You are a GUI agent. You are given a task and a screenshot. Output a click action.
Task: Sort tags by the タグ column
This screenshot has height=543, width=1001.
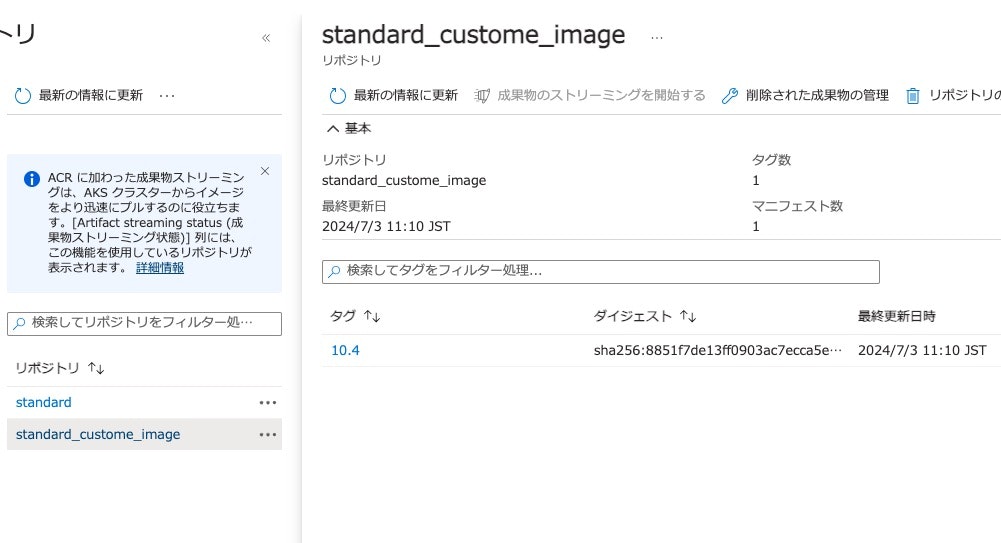coord(355,316)
